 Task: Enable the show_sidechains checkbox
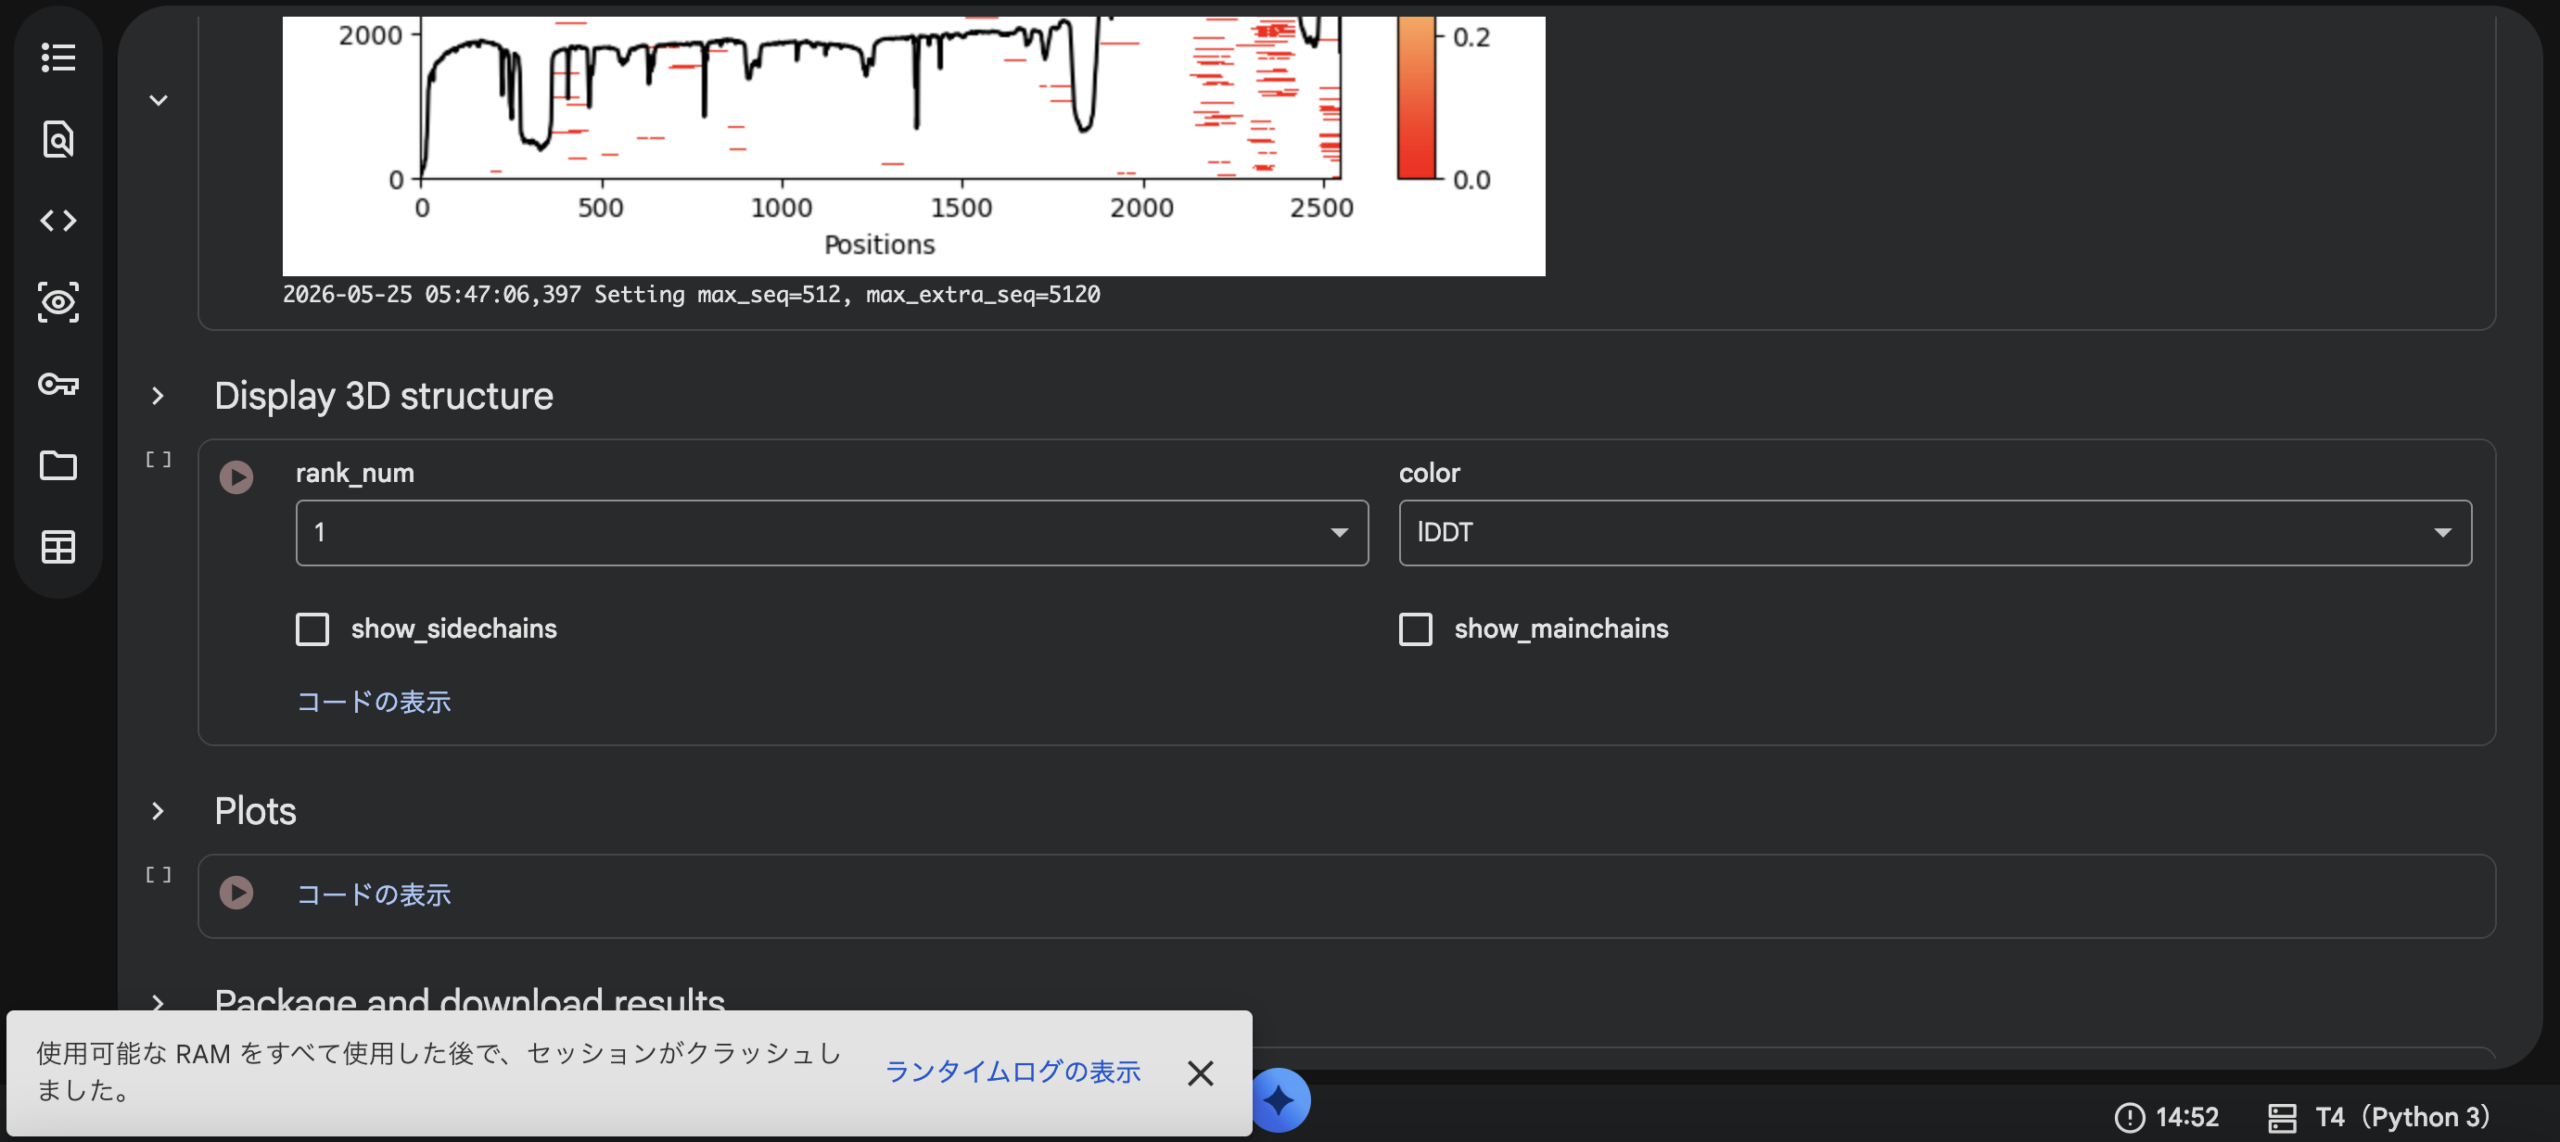[x=313, y=629]
